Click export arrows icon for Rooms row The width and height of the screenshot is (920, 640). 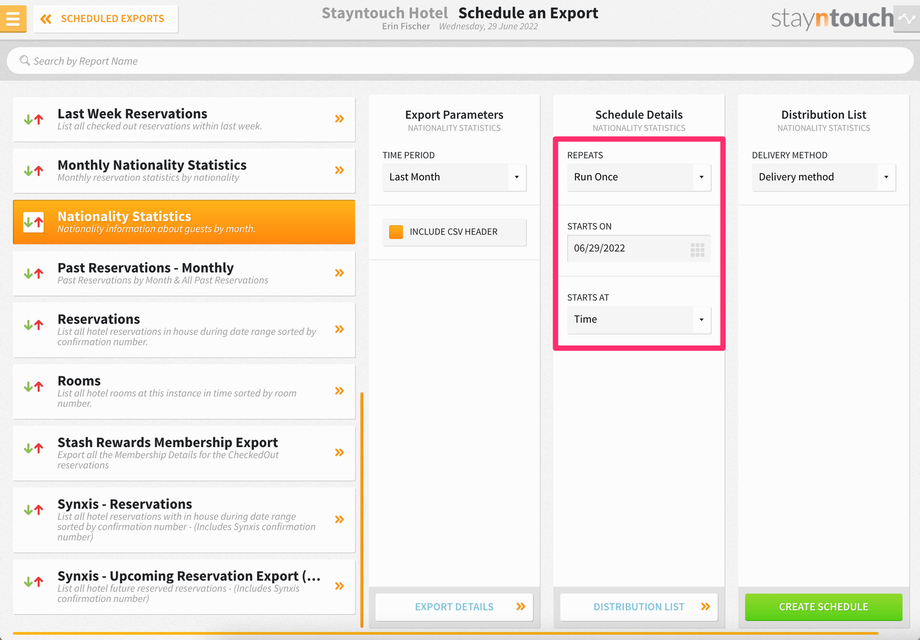[33, 387]
